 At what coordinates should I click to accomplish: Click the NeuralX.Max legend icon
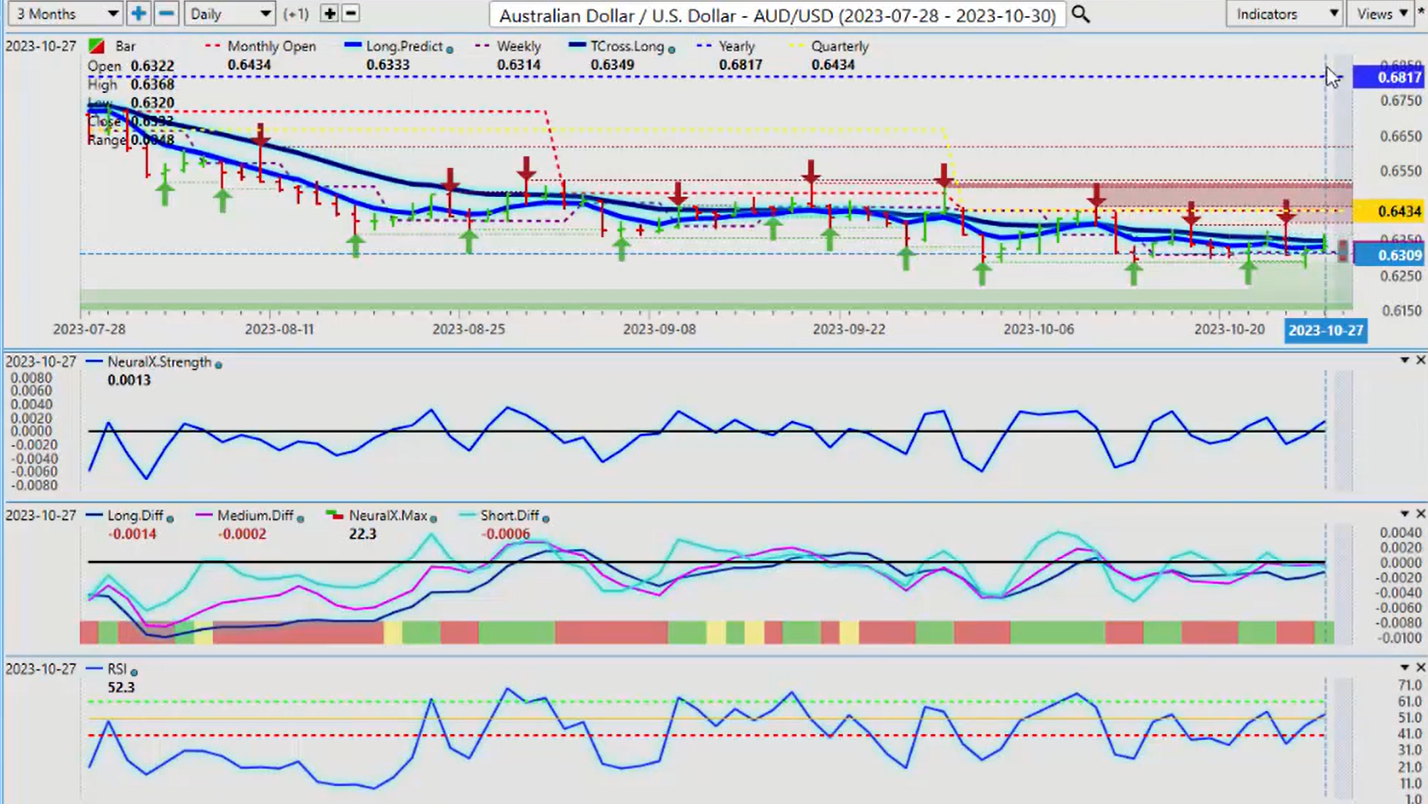click(x=334, y=516)
